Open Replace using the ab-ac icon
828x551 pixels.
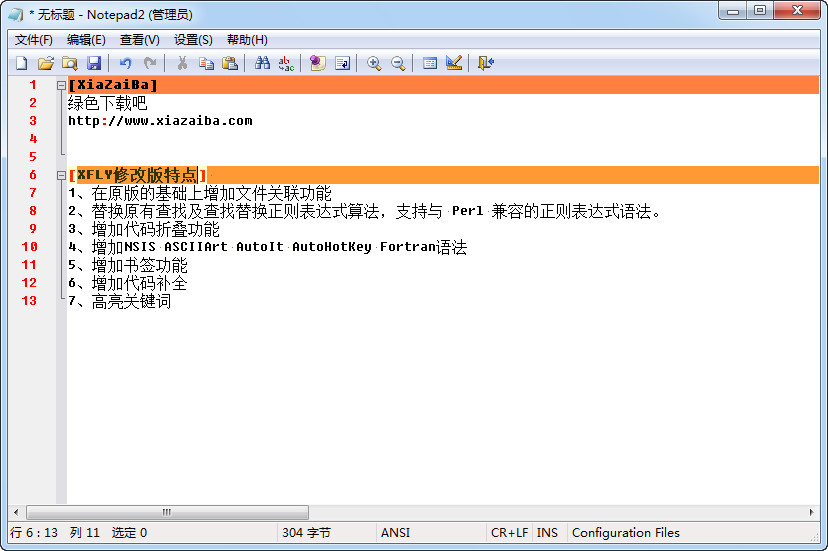(286, 63)
